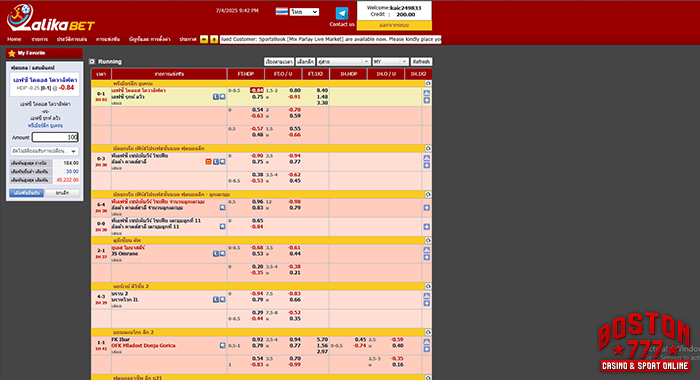
Task: Click the yellow logout button below Credit
Action: click(x=394, y=25)
